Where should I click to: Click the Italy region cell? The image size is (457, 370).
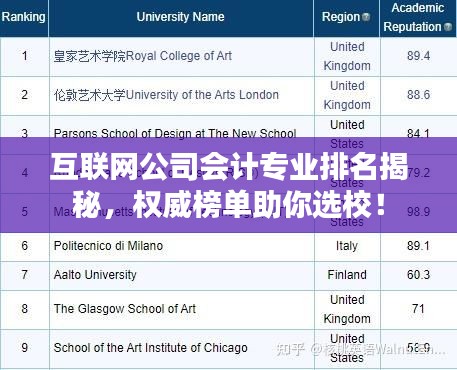(347, 246)
